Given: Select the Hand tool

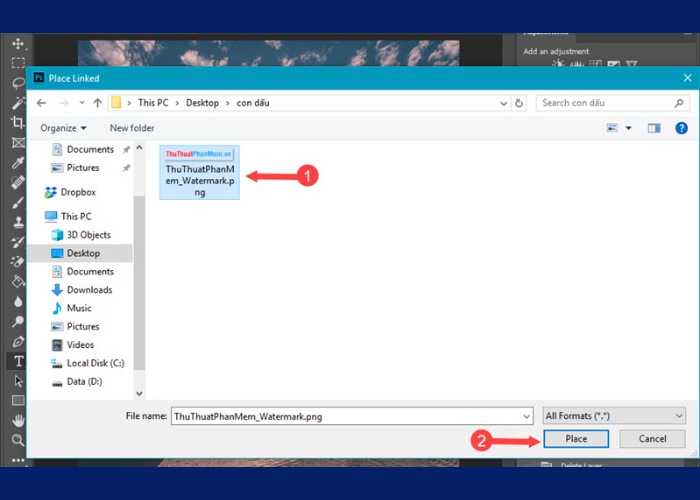Looking at the screenshot, I should pos(17,419).
